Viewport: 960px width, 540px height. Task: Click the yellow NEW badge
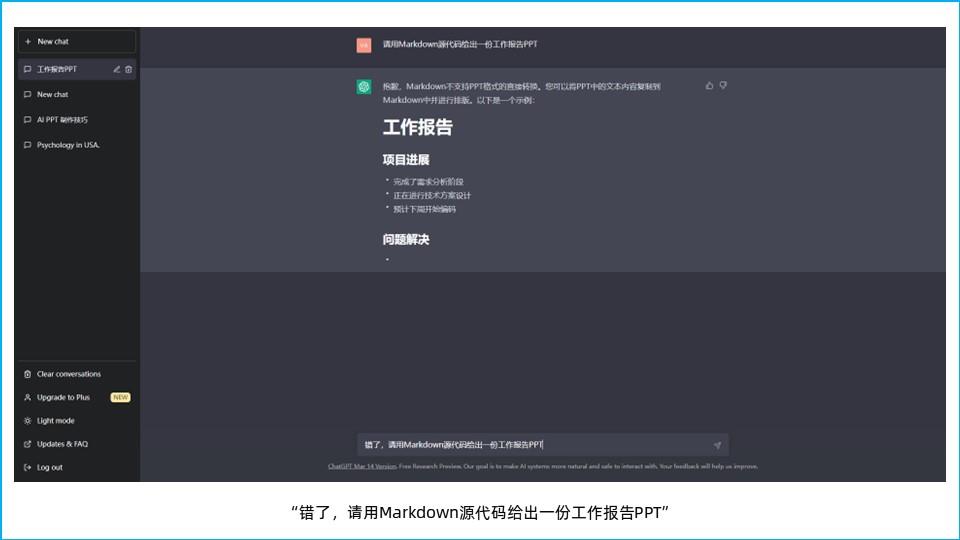tap(121, 397)
